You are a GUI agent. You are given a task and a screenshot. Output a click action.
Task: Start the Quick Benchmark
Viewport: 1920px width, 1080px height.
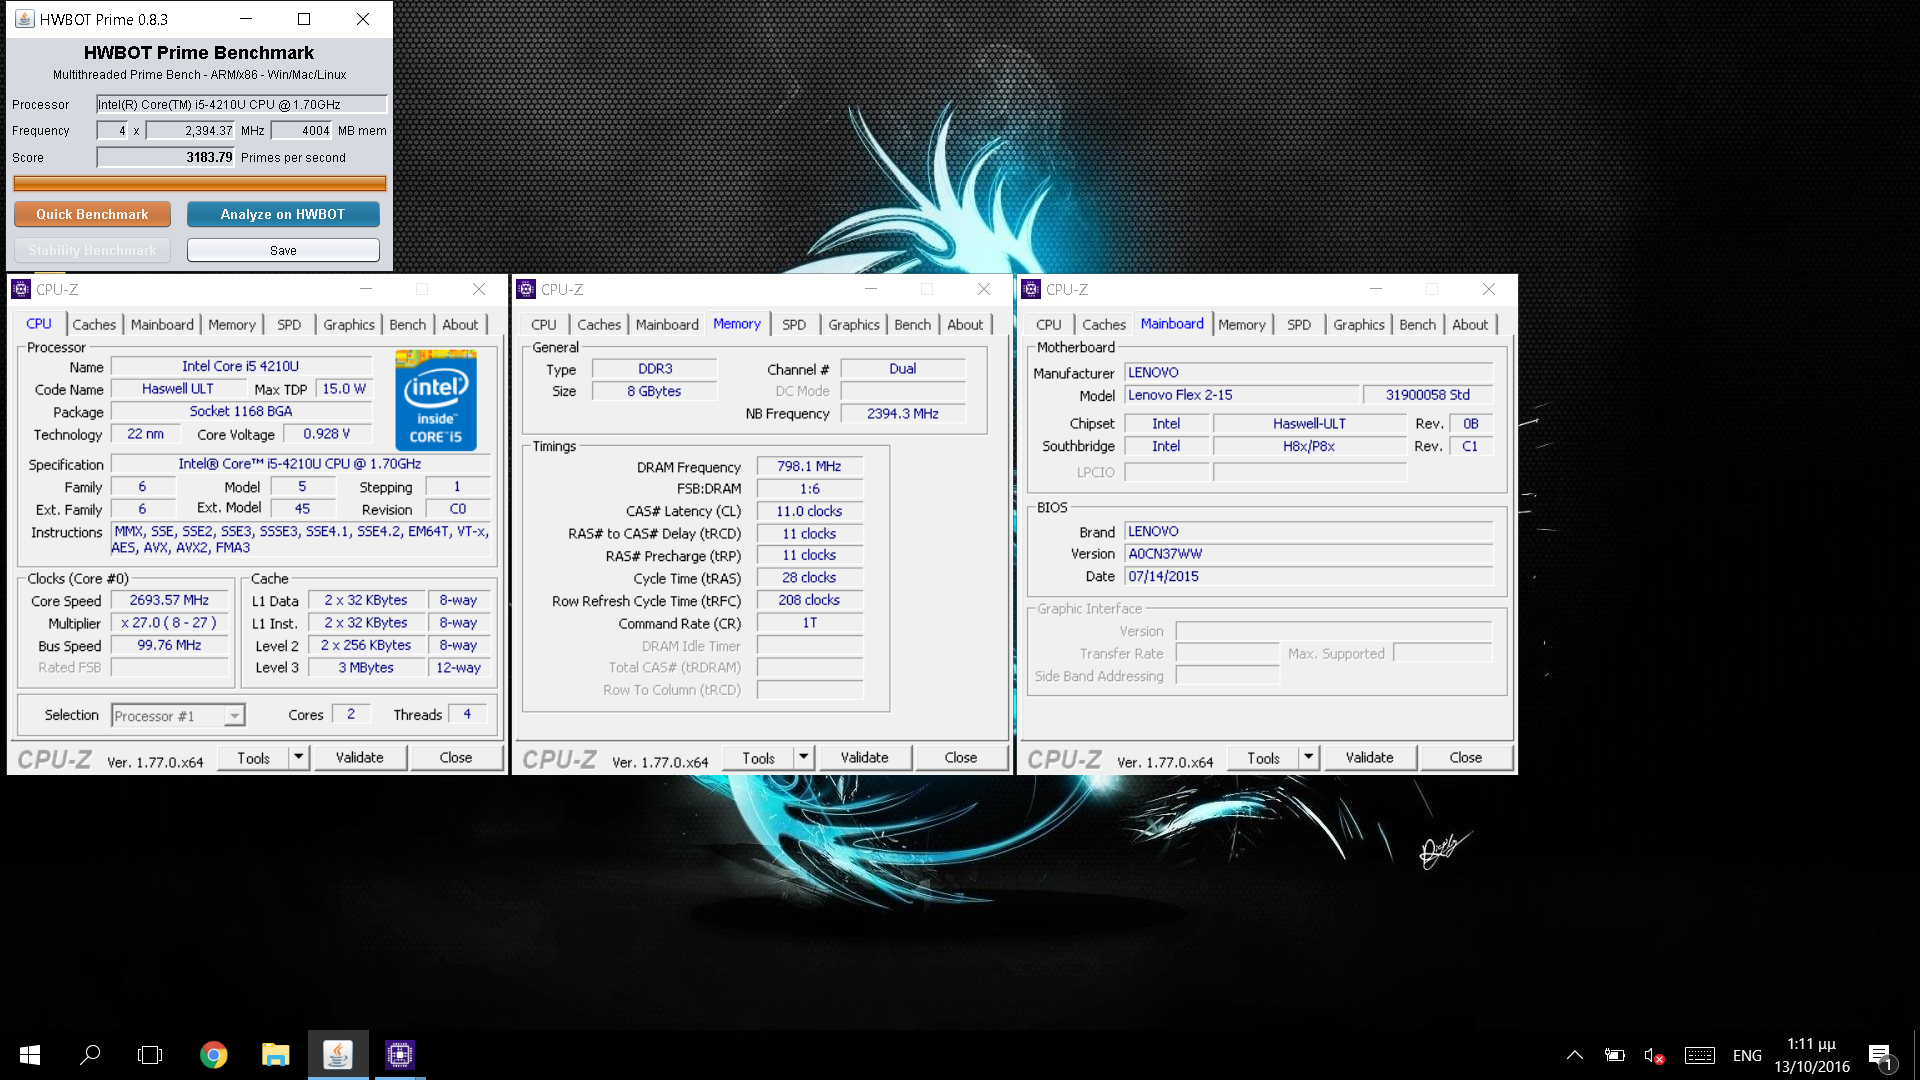coord(92,214)
